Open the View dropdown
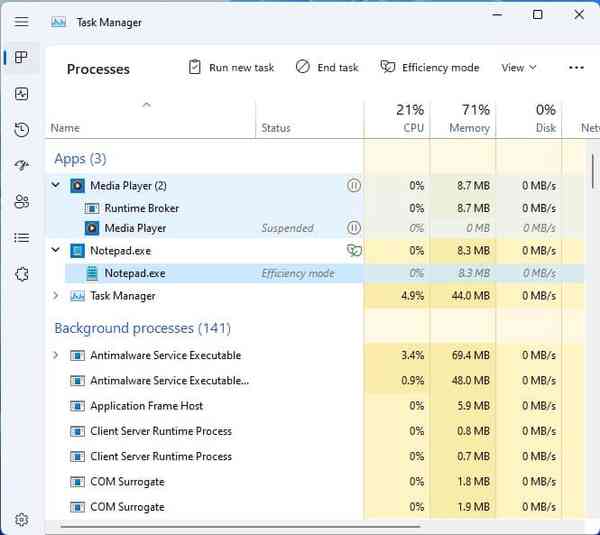The height and width of the screenshot is (535, 600). pyautogui.click(x=519, y=68)
